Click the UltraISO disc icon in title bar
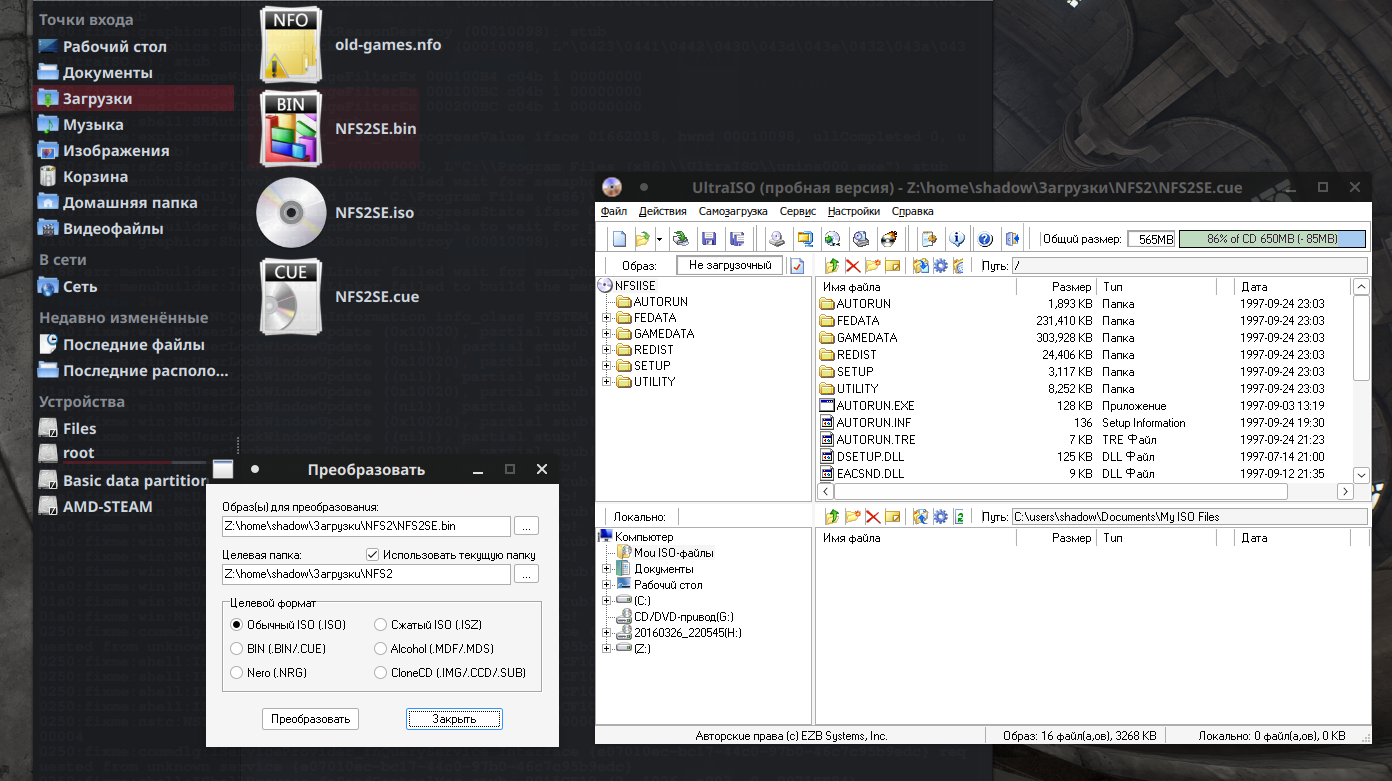The image size is (1392, 781). 612,187
